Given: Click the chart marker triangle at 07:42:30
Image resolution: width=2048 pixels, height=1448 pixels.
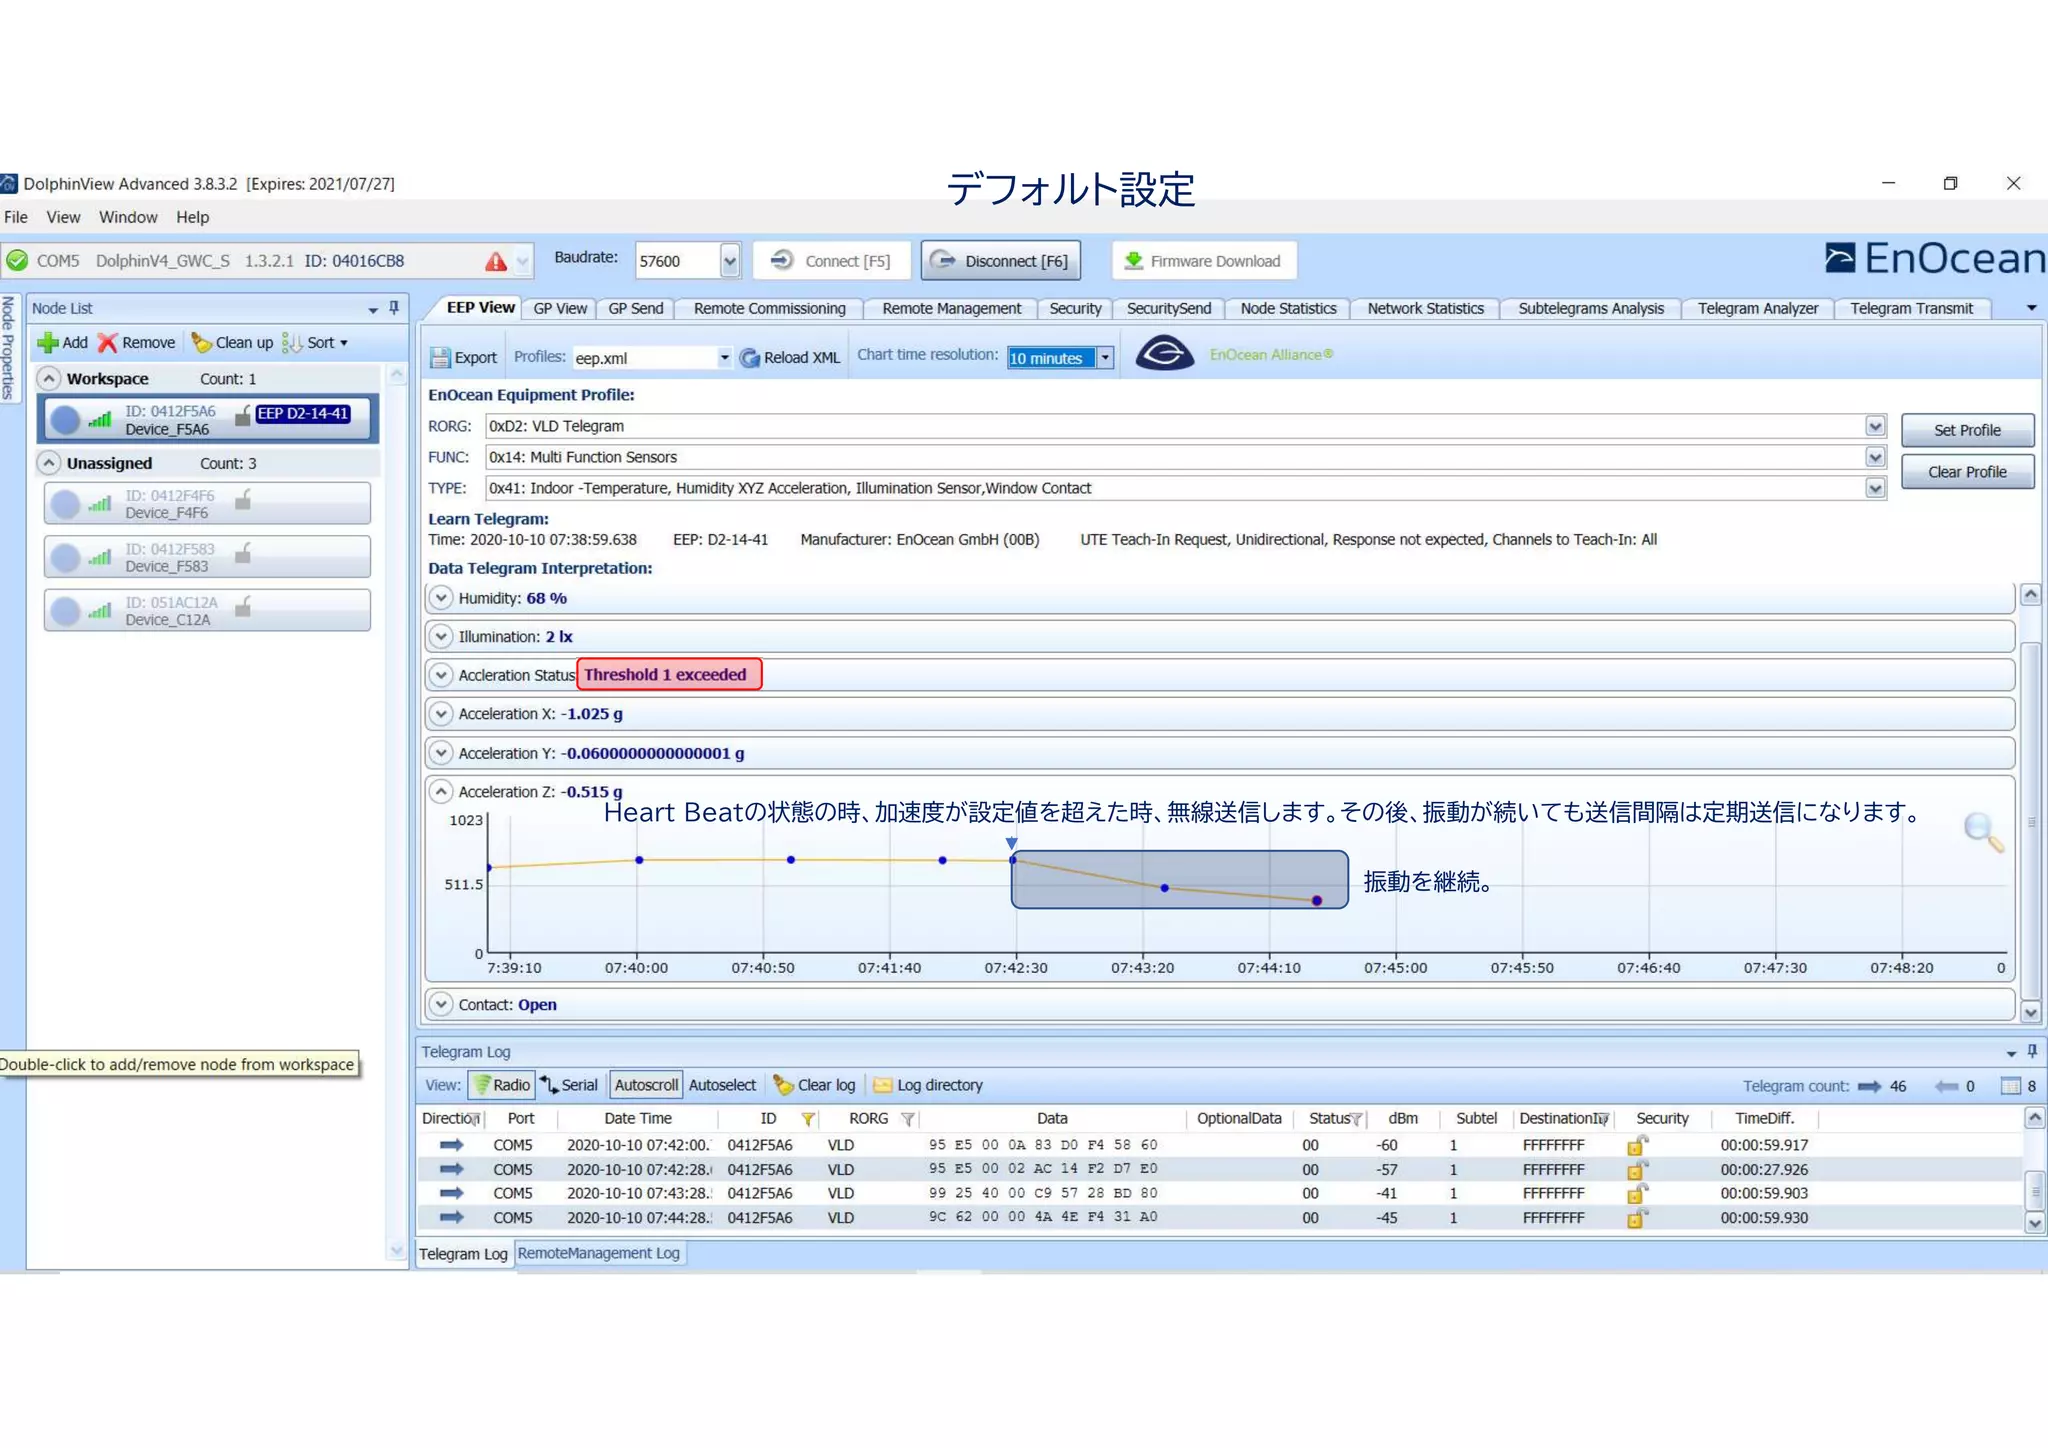Looking at the screenshot, I should click(x=1012, y=843).
